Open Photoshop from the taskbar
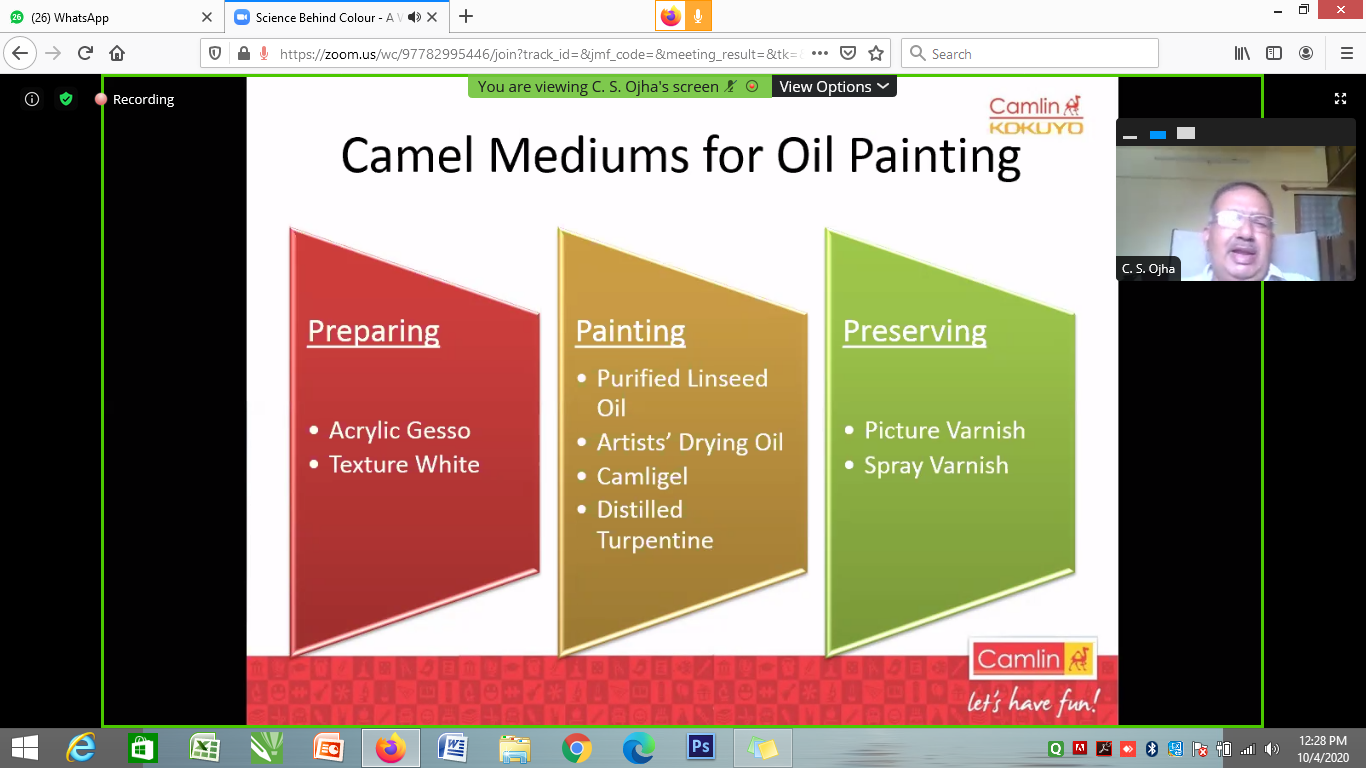This screenshot has height=768, width=1366. point(700,747)
